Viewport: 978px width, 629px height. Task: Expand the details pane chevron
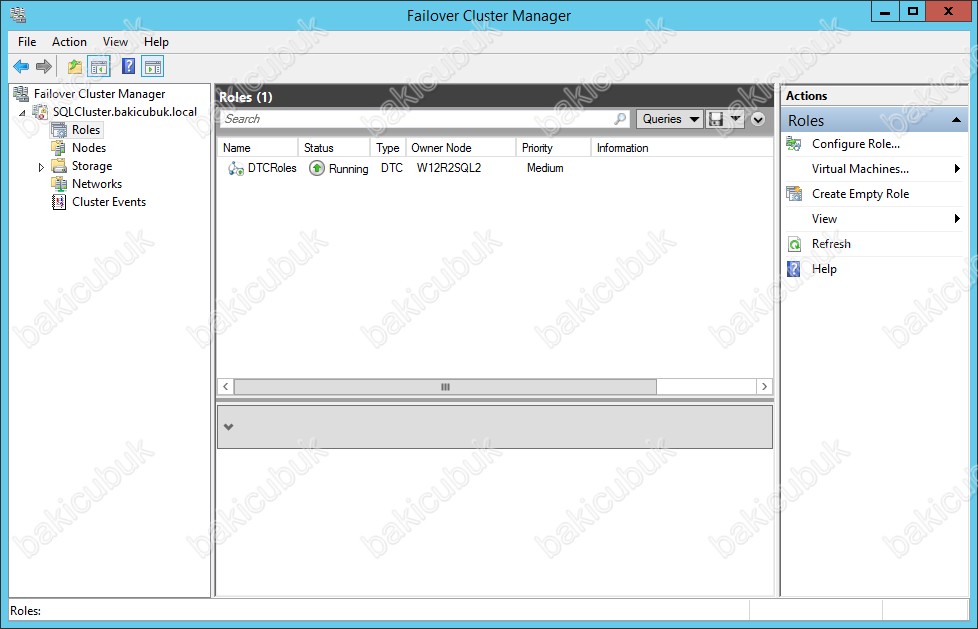click(x=228, y=427)
